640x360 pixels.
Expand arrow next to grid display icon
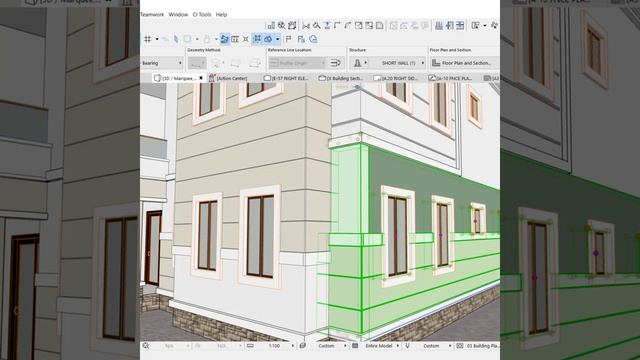pos(157,39)
